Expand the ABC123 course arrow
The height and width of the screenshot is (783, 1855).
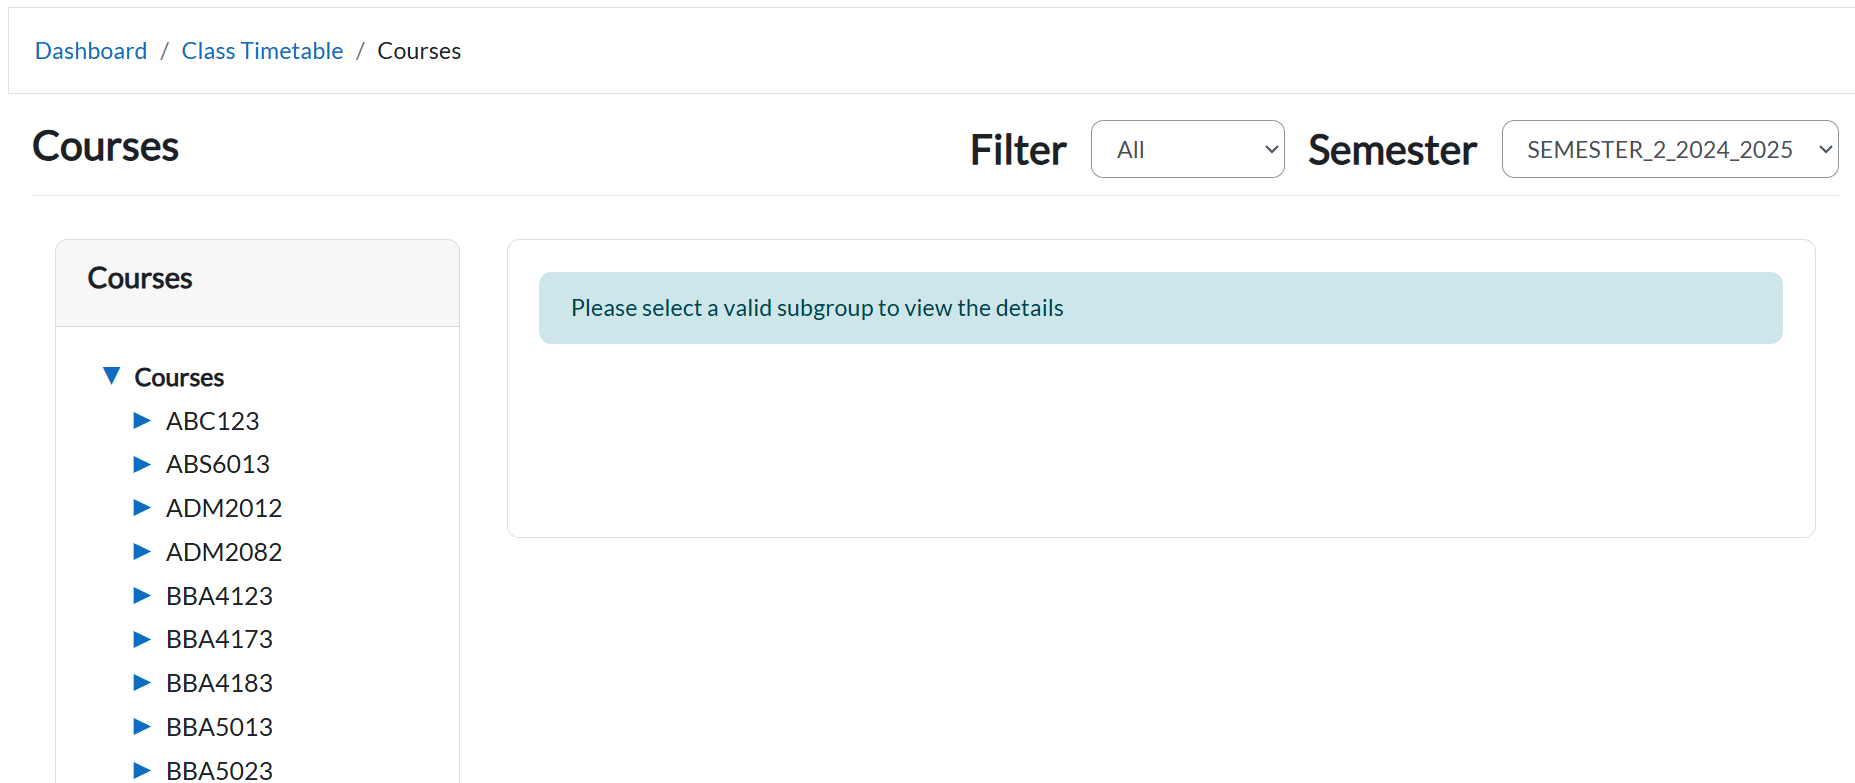point(142,421)
